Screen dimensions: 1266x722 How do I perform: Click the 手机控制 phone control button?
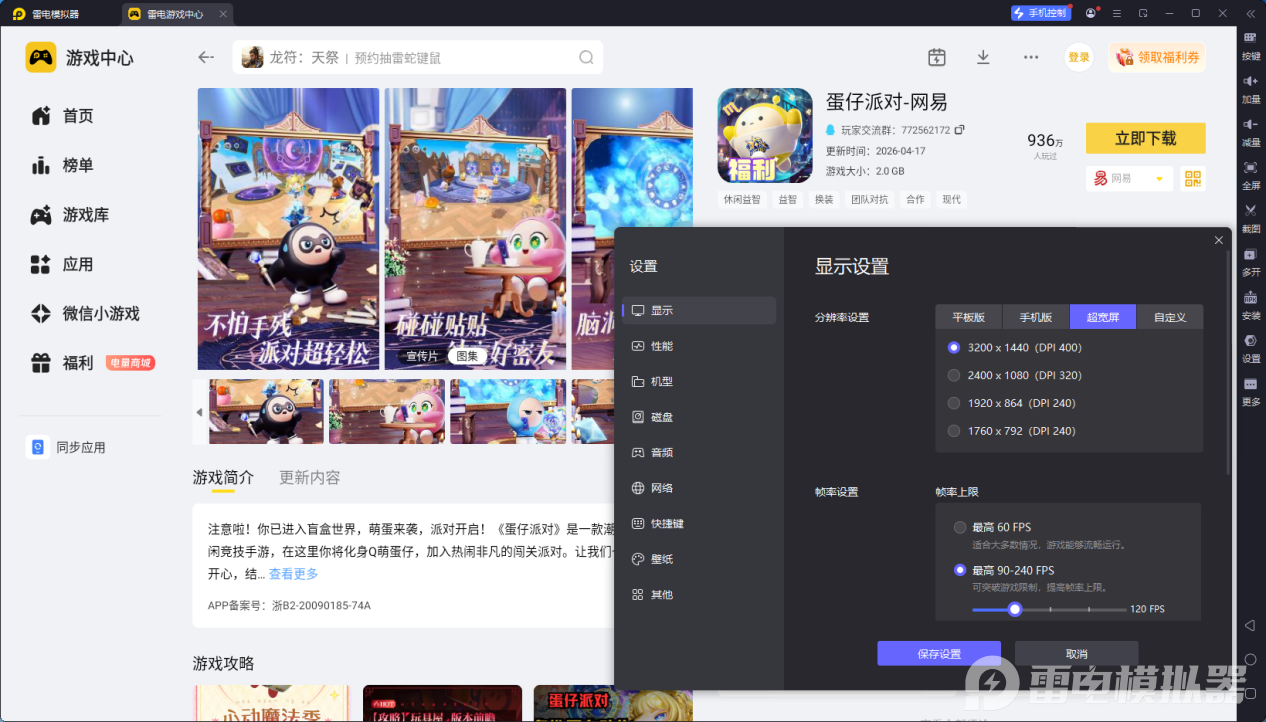[x=1041, y=13]
